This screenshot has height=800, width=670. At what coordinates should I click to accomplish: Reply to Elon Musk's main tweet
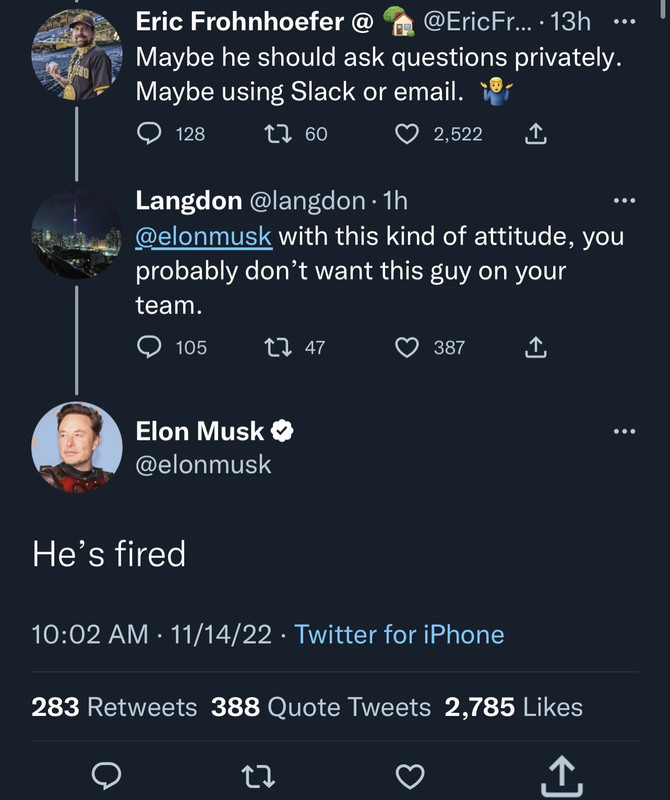click(x=107, y=775)
